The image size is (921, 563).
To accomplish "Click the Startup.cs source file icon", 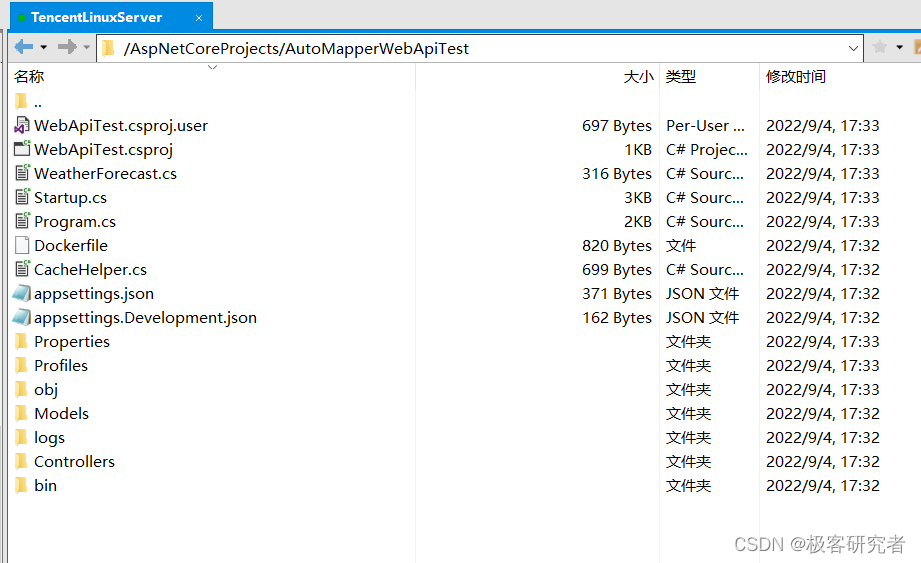I will click(x=22, y=198).
